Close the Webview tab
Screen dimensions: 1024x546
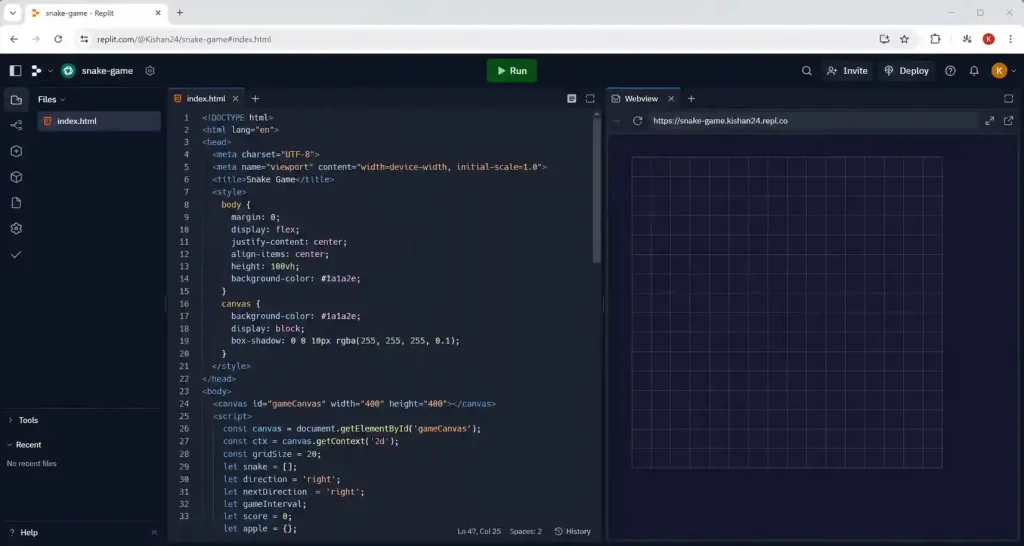click(671, 99)
